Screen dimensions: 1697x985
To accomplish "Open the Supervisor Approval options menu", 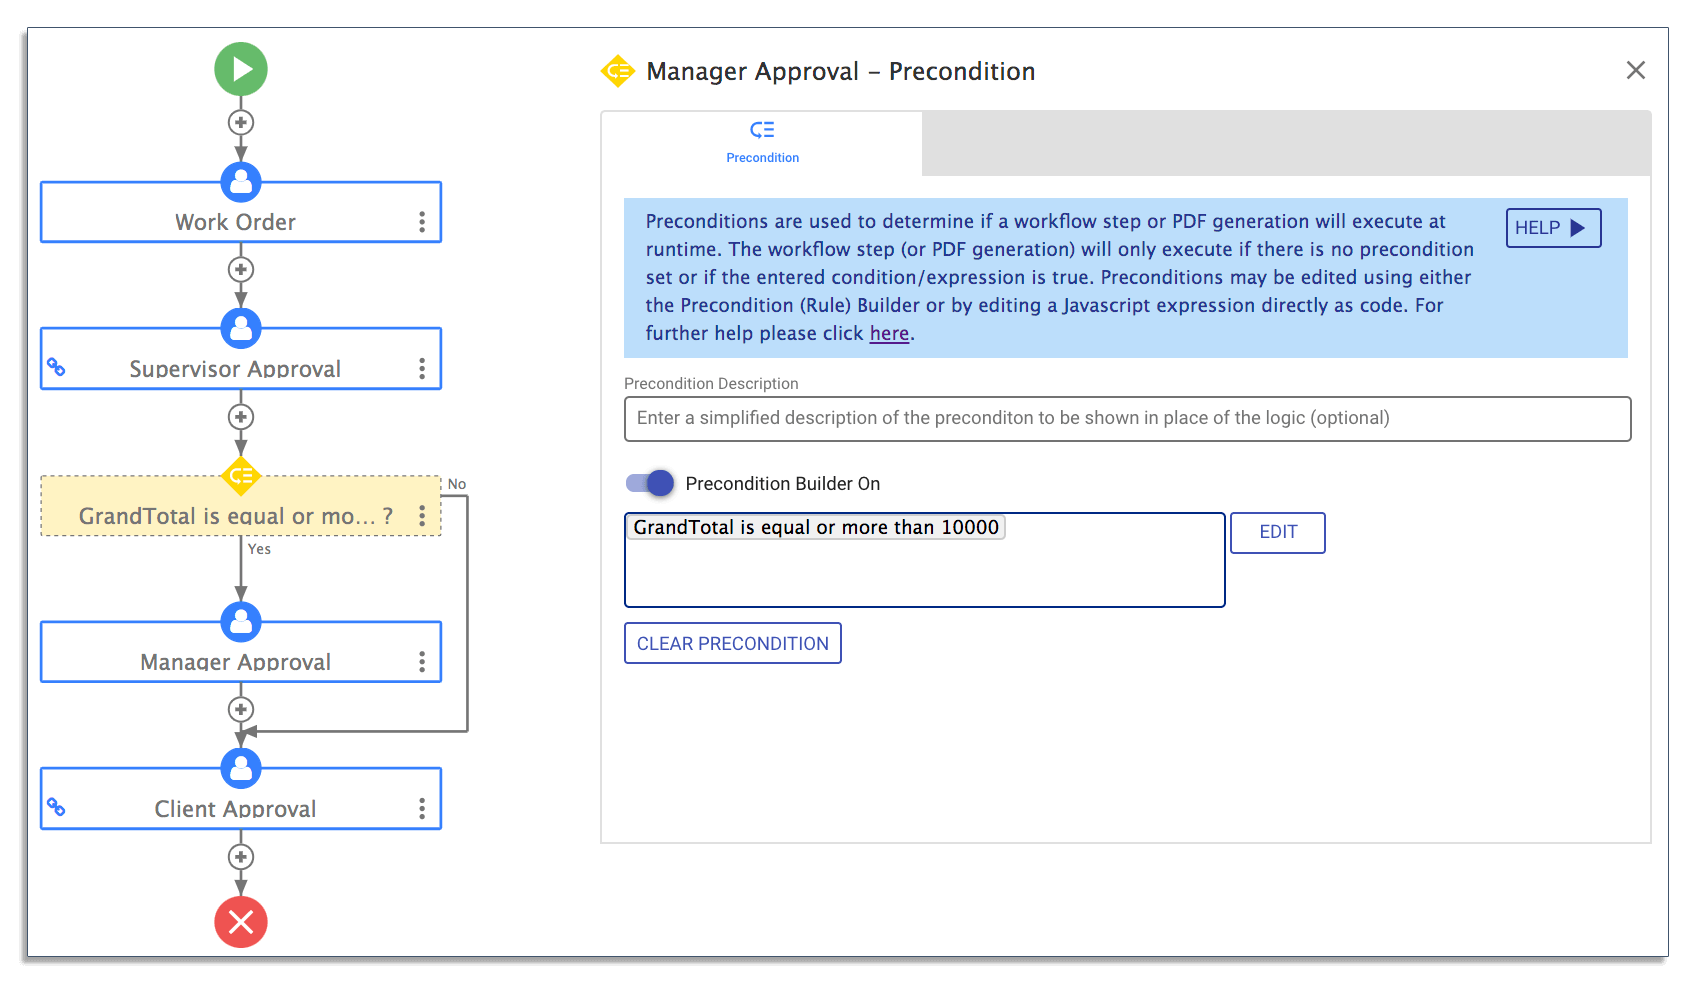I will tap(422, 369).
